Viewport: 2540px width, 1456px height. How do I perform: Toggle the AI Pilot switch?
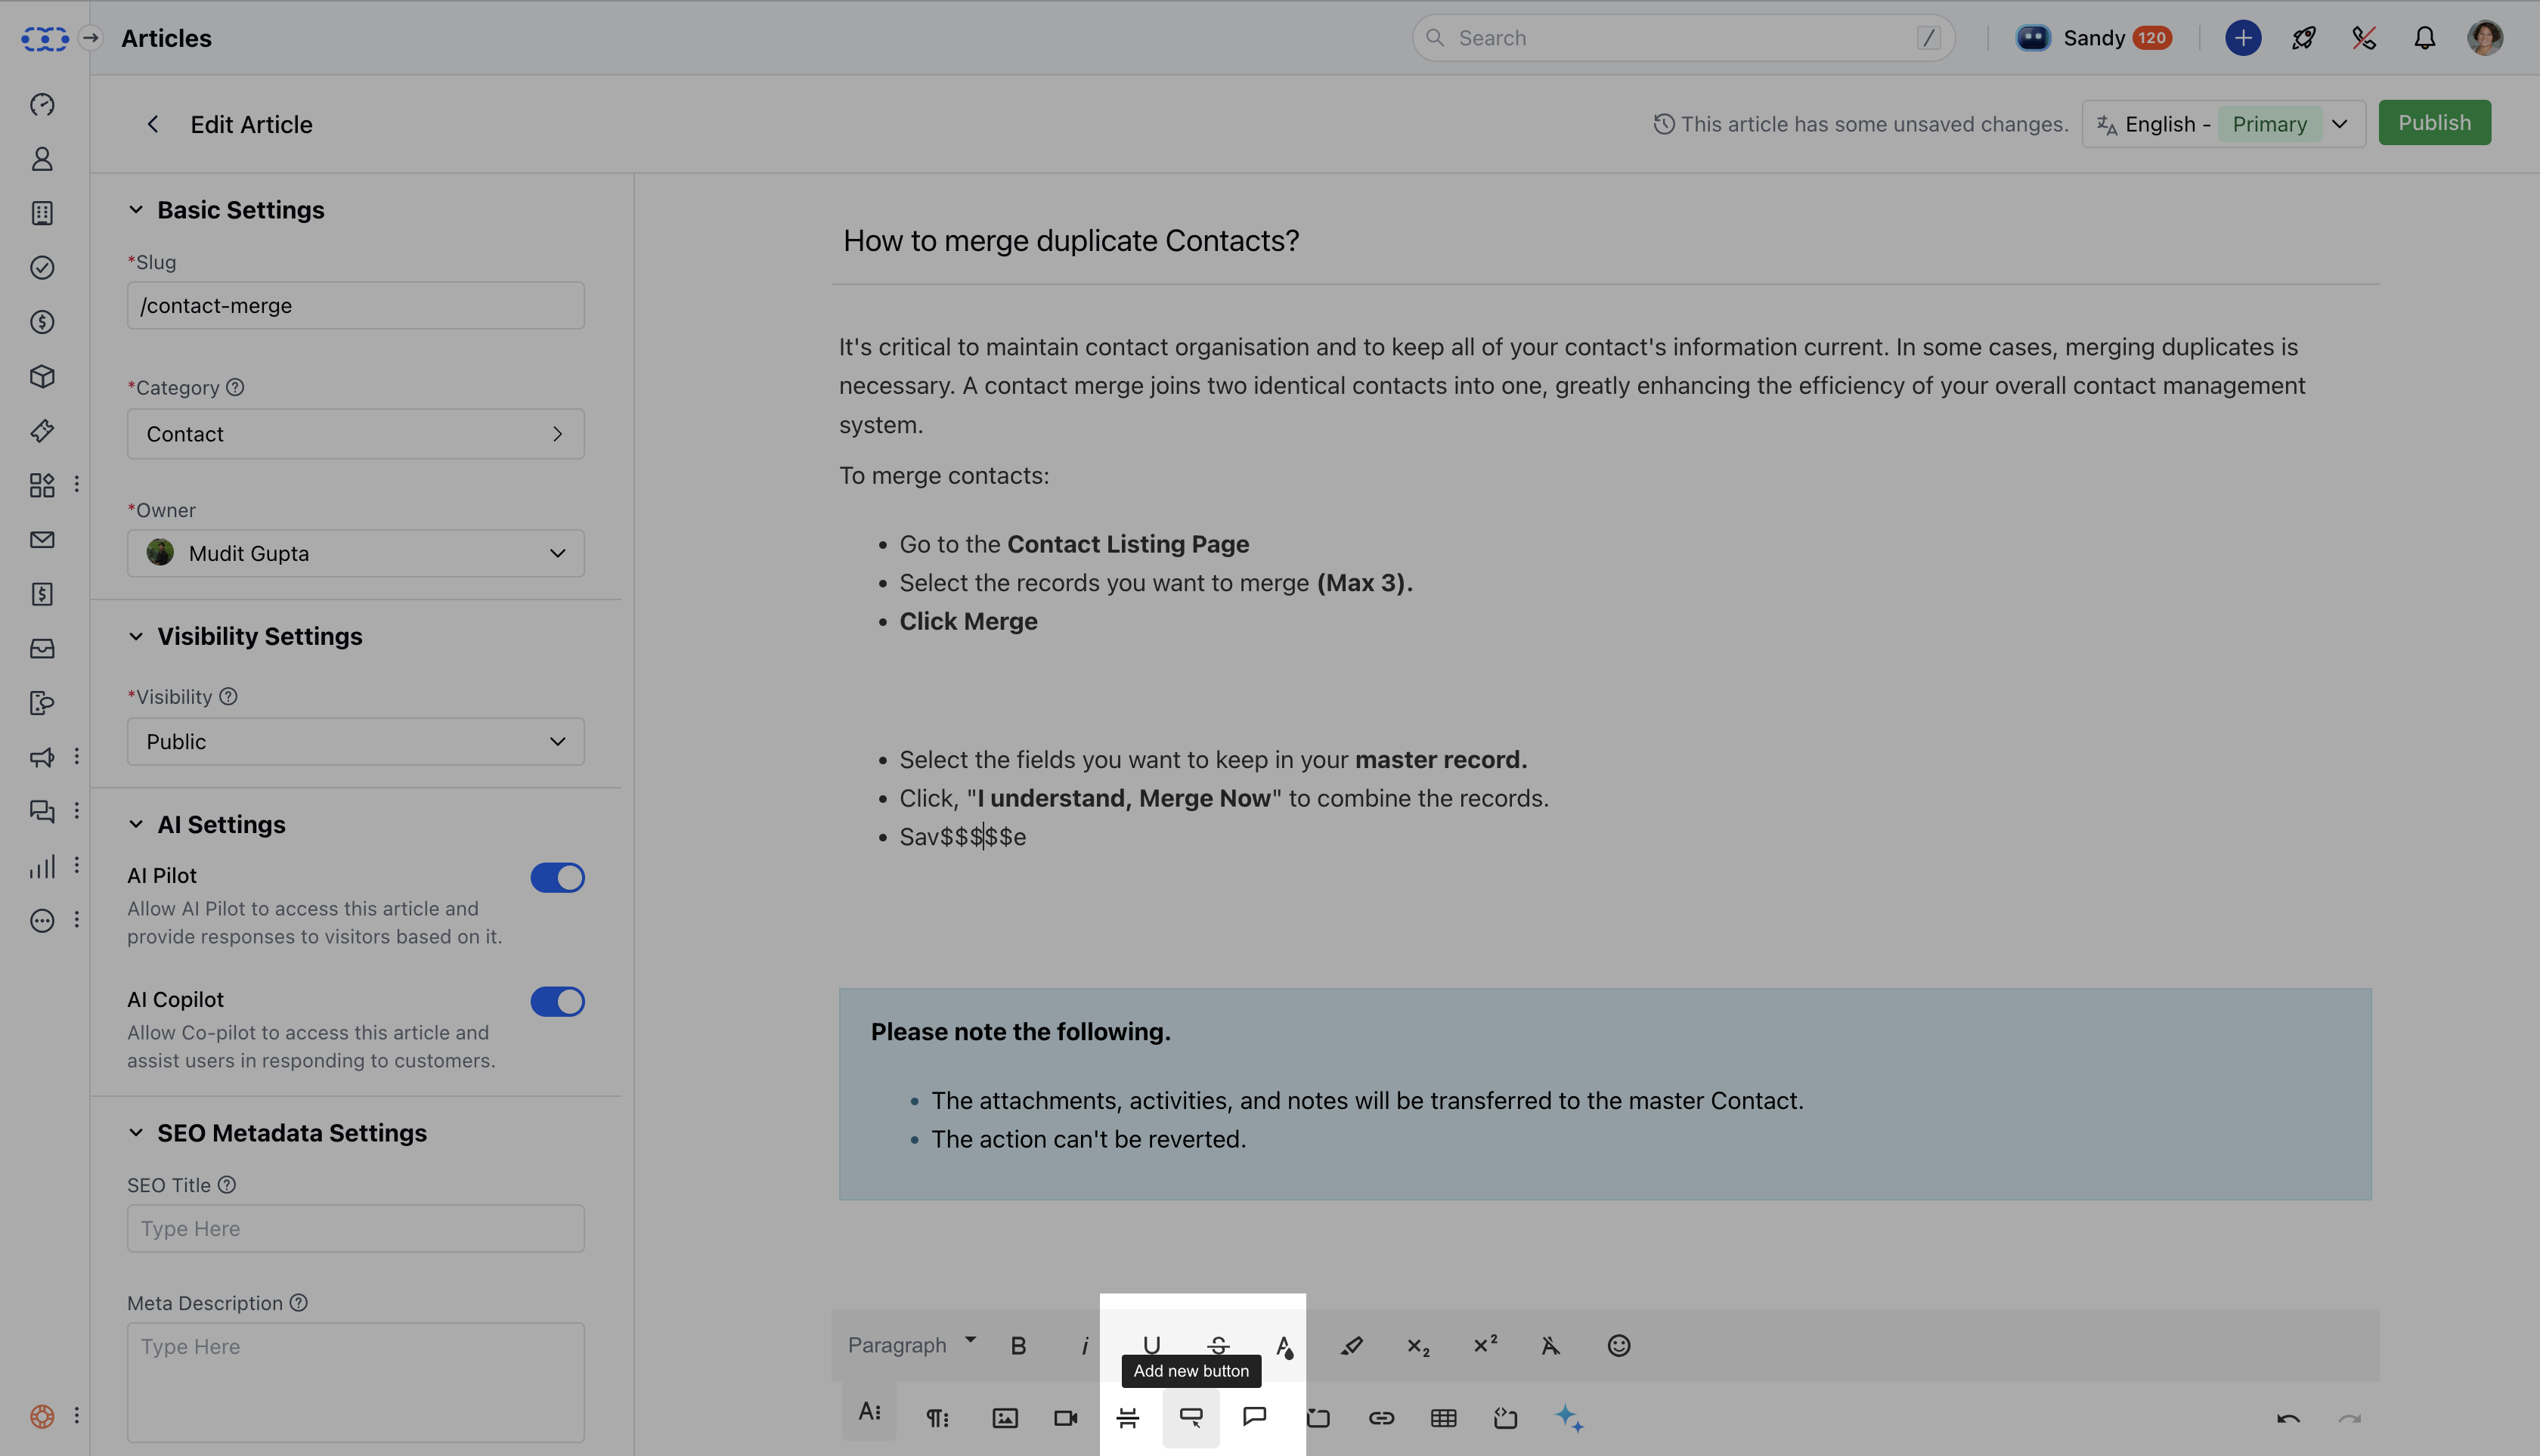[557, 877]
